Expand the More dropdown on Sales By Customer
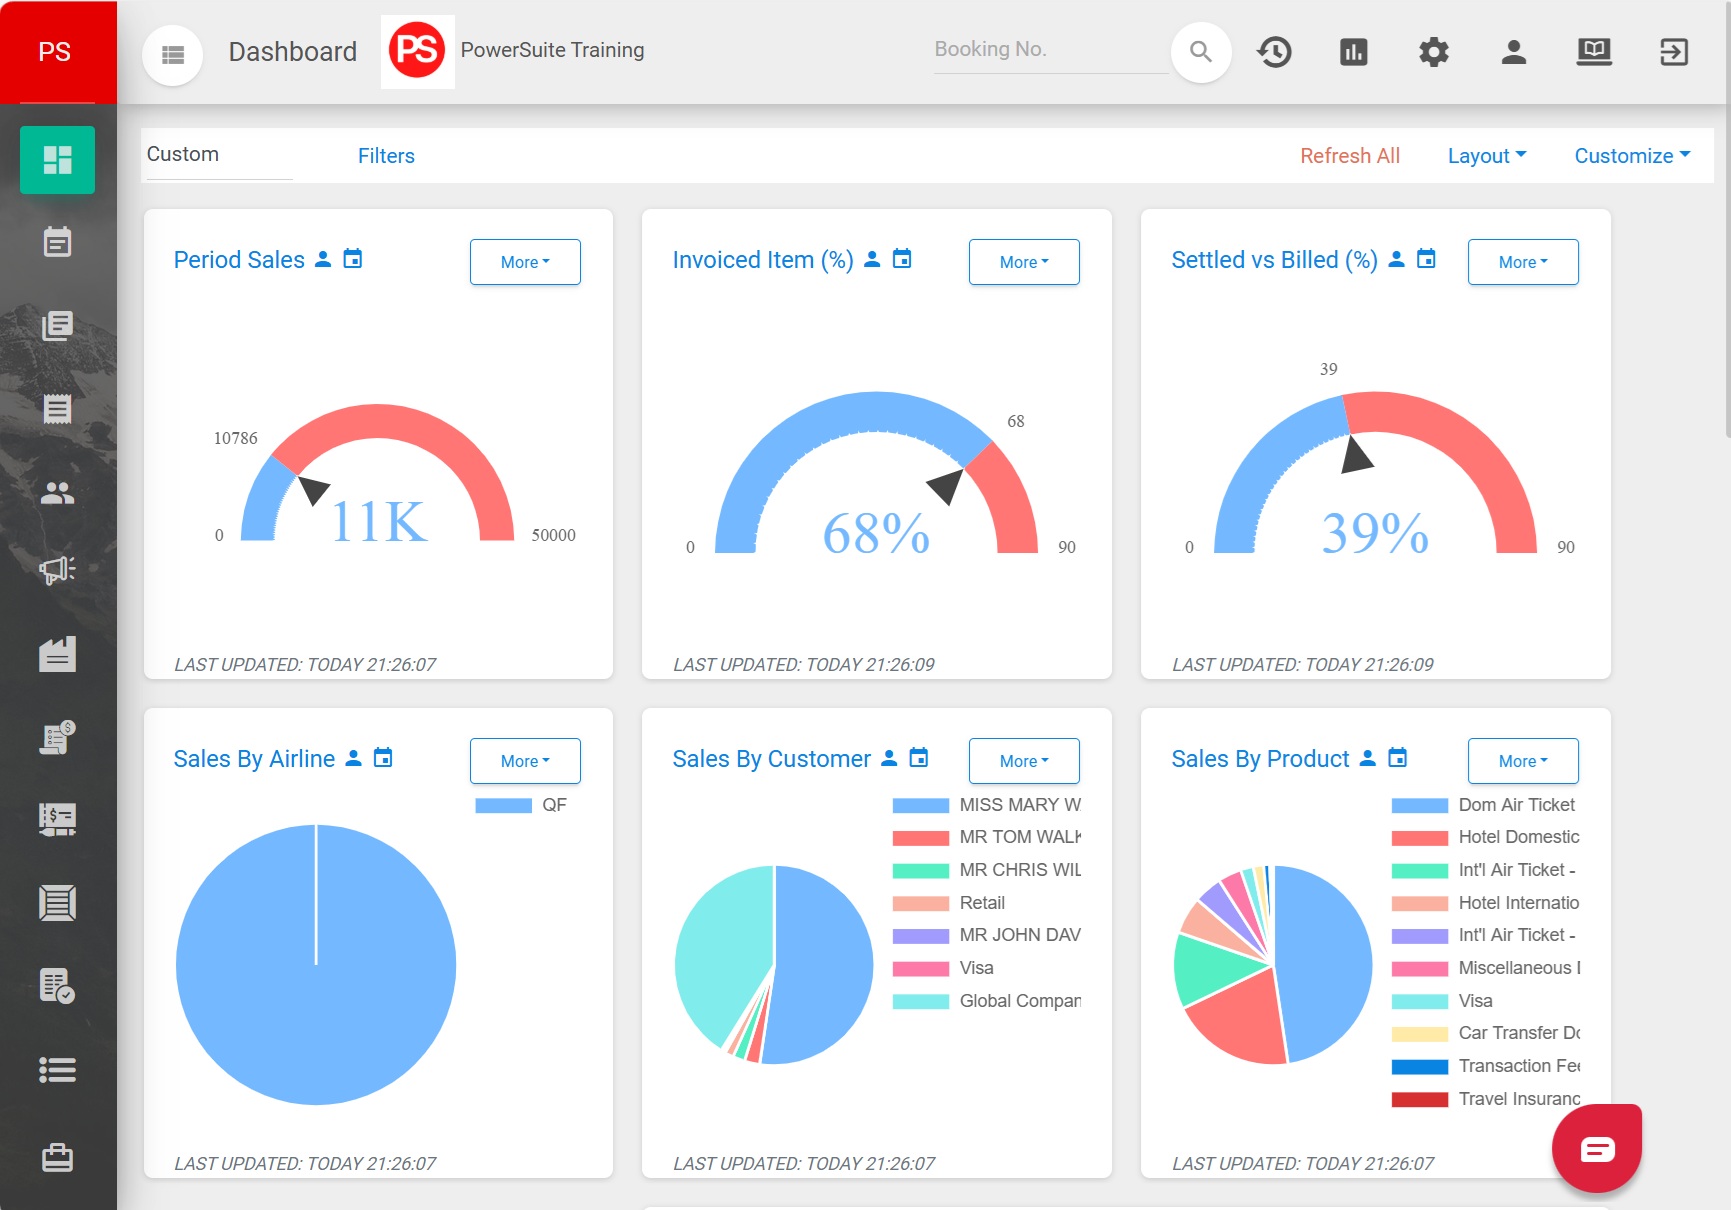 [1024, 761]
